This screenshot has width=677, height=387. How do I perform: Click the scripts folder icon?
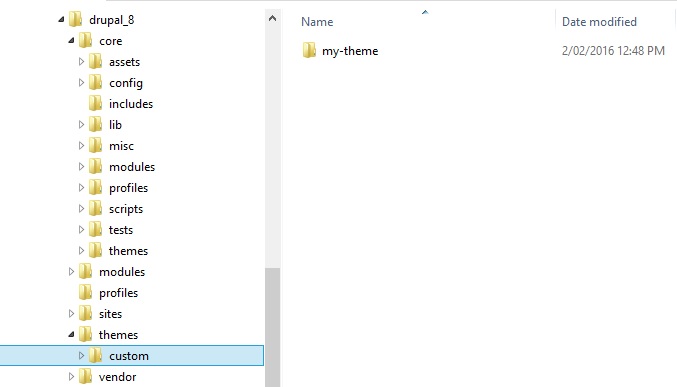tap(95, 208)
